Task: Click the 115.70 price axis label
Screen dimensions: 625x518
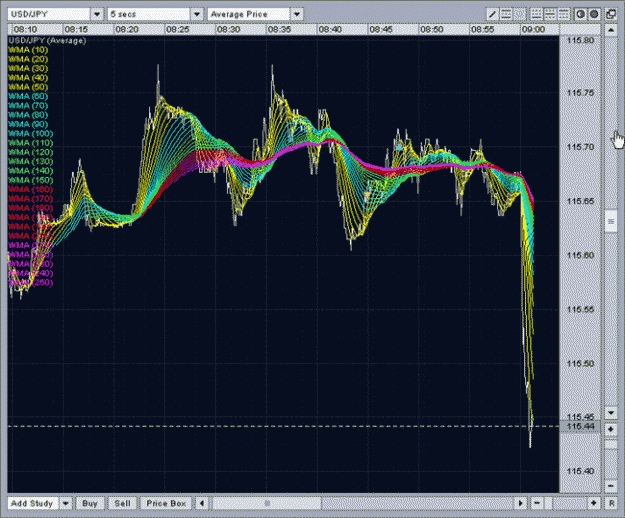Action: [580, 147]
